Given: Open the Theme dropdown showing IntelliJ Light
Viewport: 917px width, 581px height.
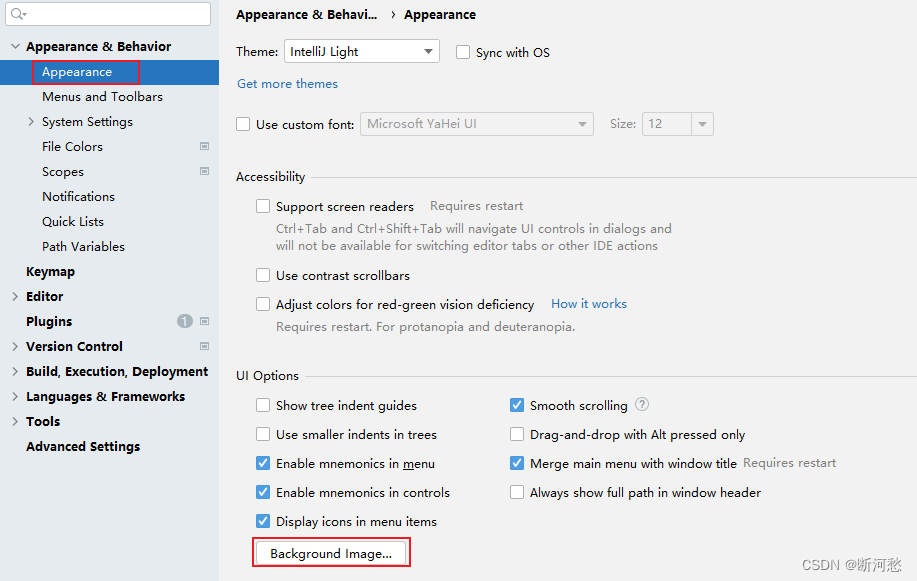Looking at the screenshot, I should (x=361, y=51).
